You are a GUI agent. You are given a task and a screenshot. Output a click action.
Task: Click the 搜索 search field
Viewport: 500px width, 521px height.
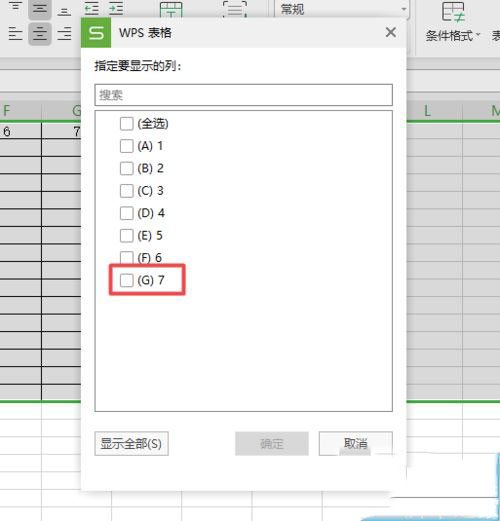[x=243, y=95]
